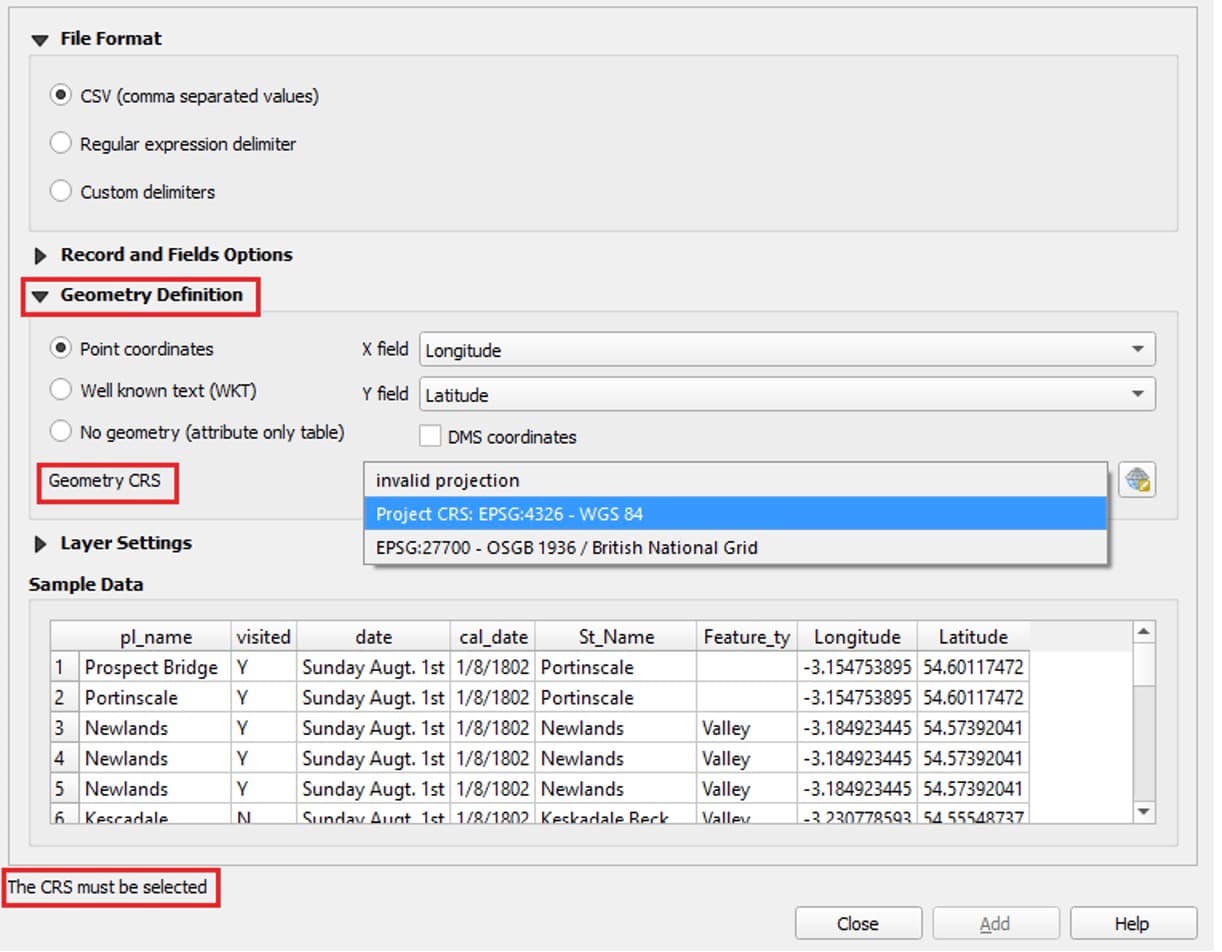Choose the invalid projection list entry

coord(735,481)
